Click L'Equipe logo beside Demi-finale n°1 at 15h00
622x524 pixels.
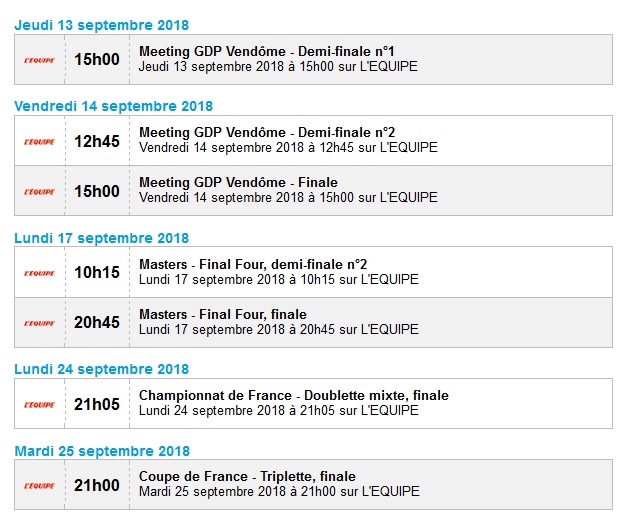coord(40,60)
